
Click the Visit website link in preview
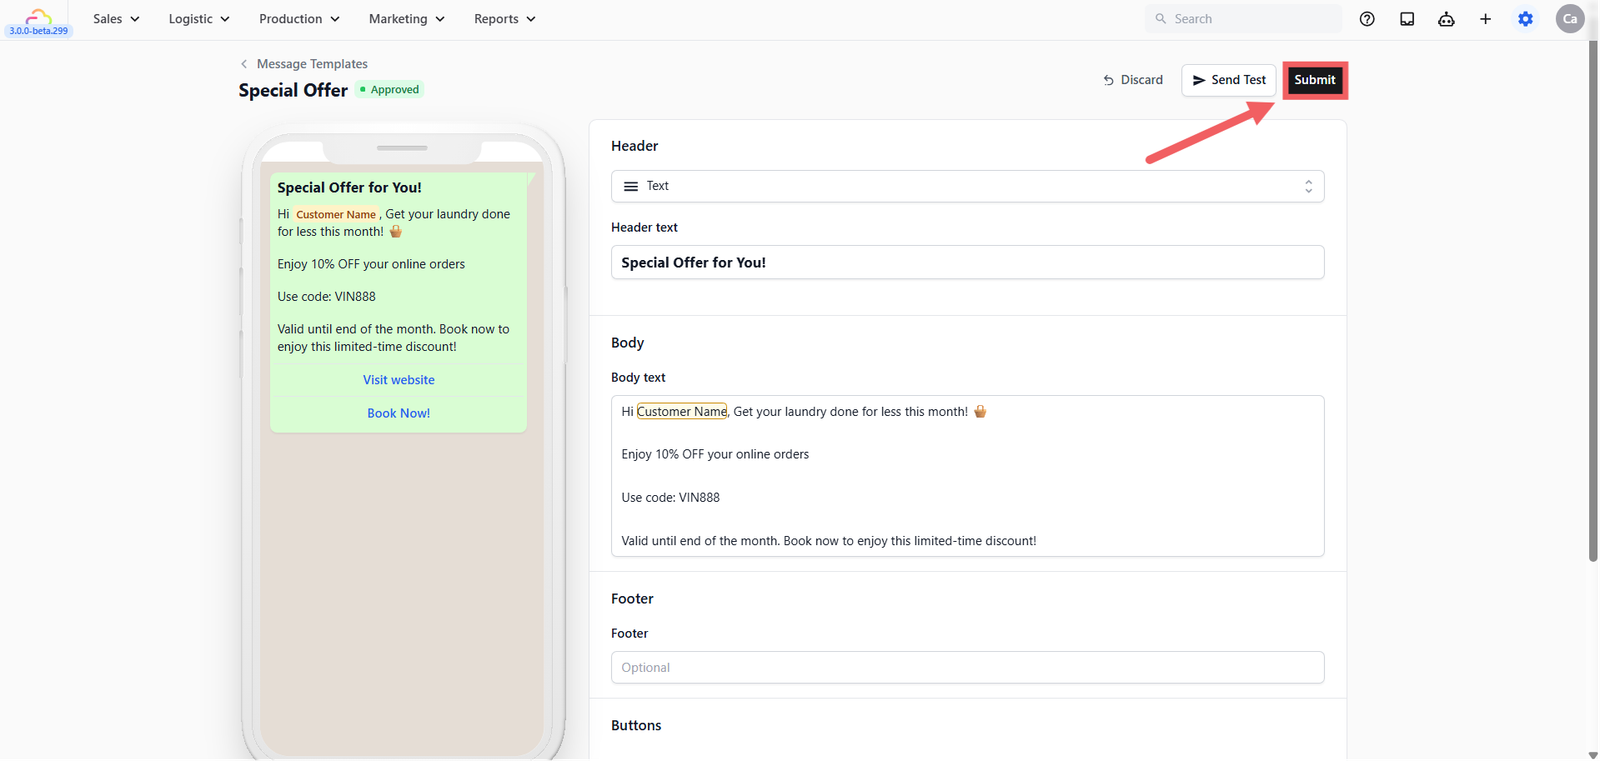[399, 380]
